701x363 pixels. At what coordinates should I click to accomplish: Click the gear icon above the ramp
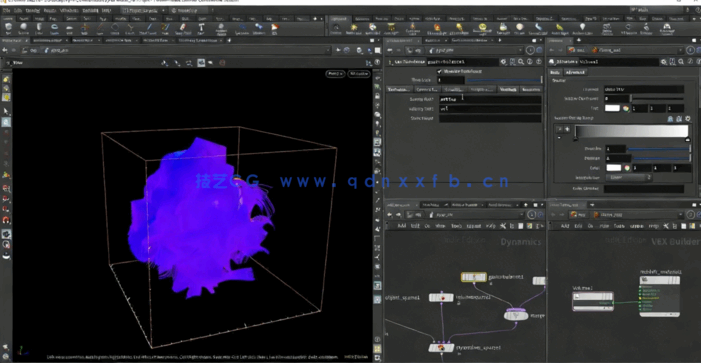(688, 119)
